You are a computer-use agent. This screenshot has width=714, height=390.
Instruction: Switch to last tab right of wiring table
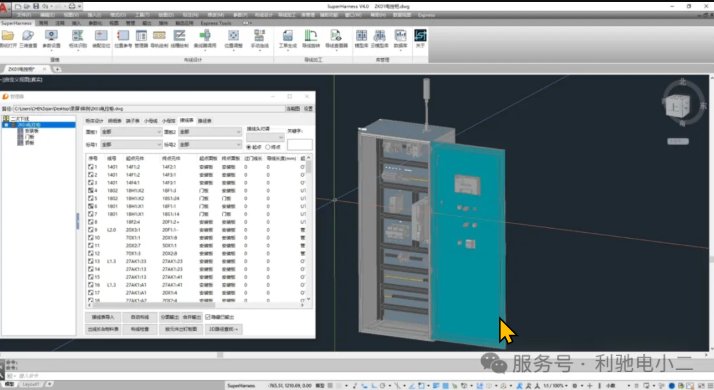click(205, 121)
